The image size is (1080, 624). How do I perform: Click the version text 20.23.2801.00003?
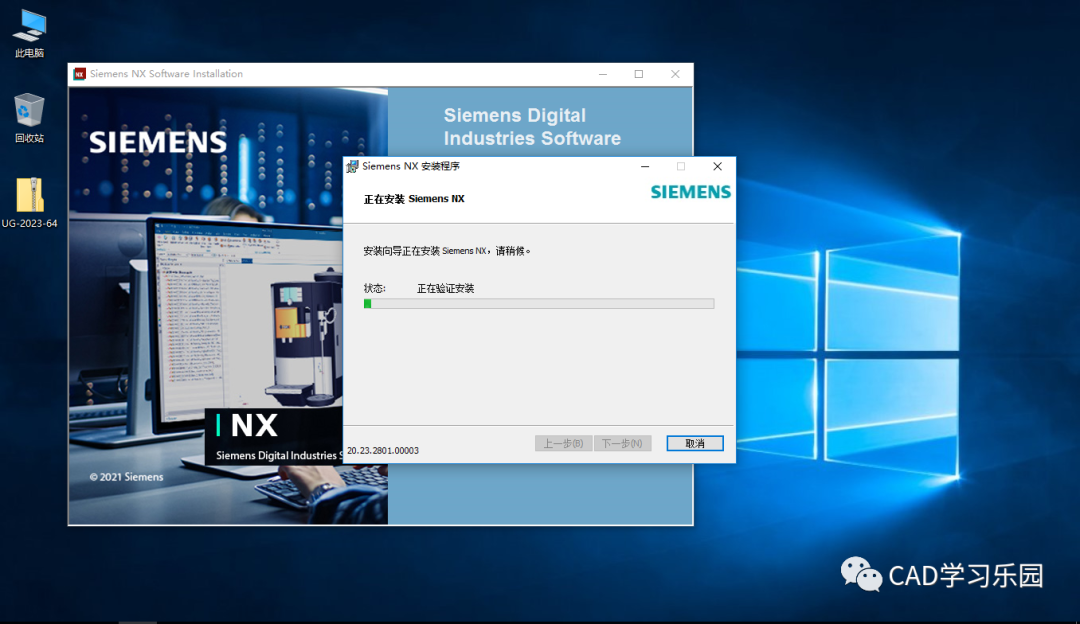(x=383, y=450)
